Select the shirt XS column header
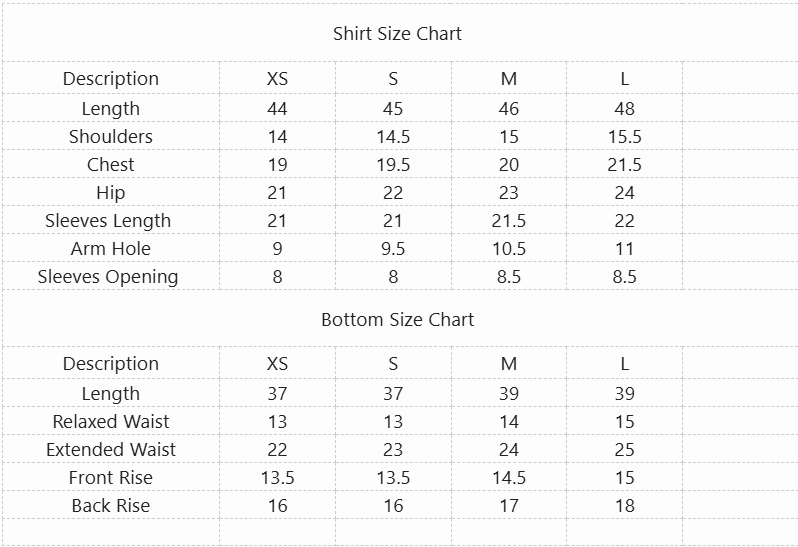The image size is (798, 547). click(x=277, y=79)
